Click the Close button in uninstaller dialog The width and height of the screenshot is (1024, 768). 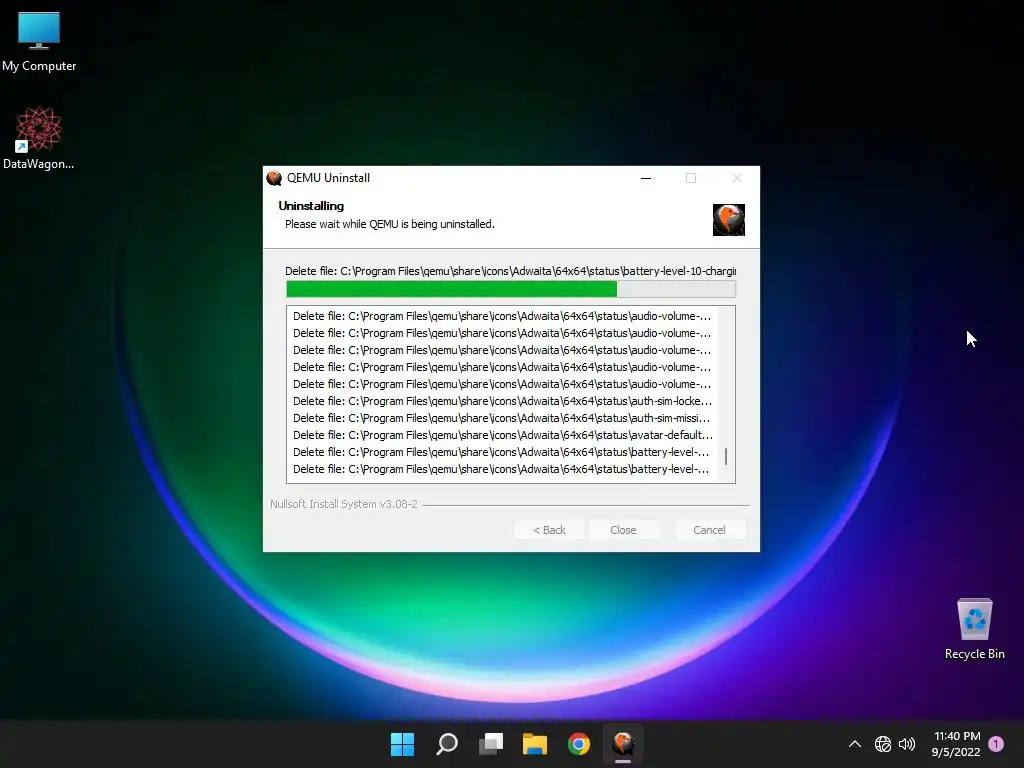click(x=623, y=530)
